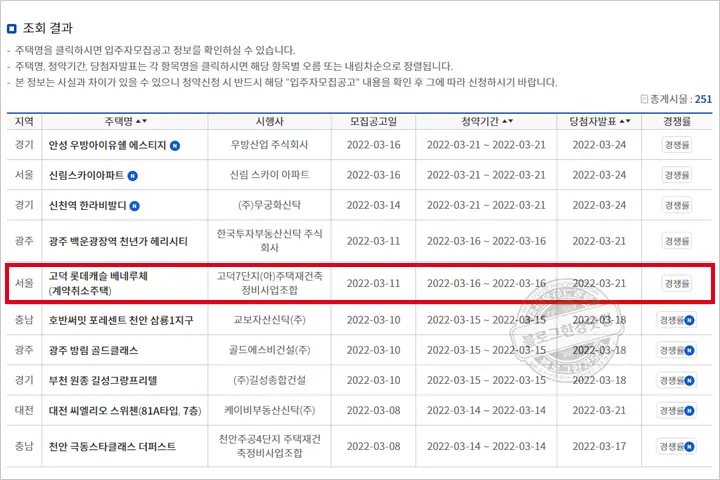Click period 2022-03-16 ~ 2022-03-16 in 고덕 롯데캐슬 row

(486, 283)
